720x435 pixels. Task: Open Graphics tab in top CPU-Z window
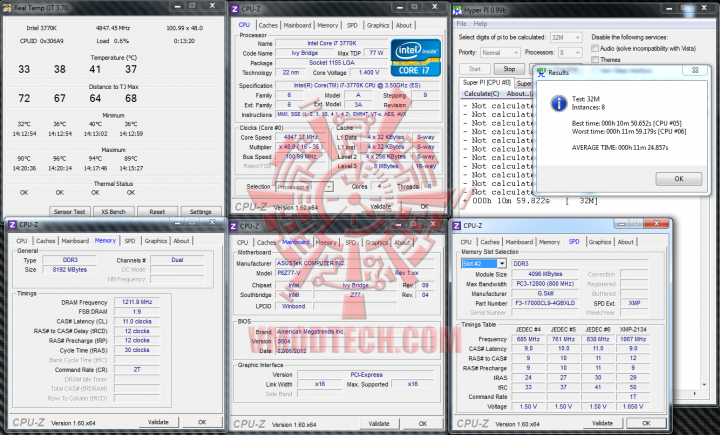click(x=378, y=26)
